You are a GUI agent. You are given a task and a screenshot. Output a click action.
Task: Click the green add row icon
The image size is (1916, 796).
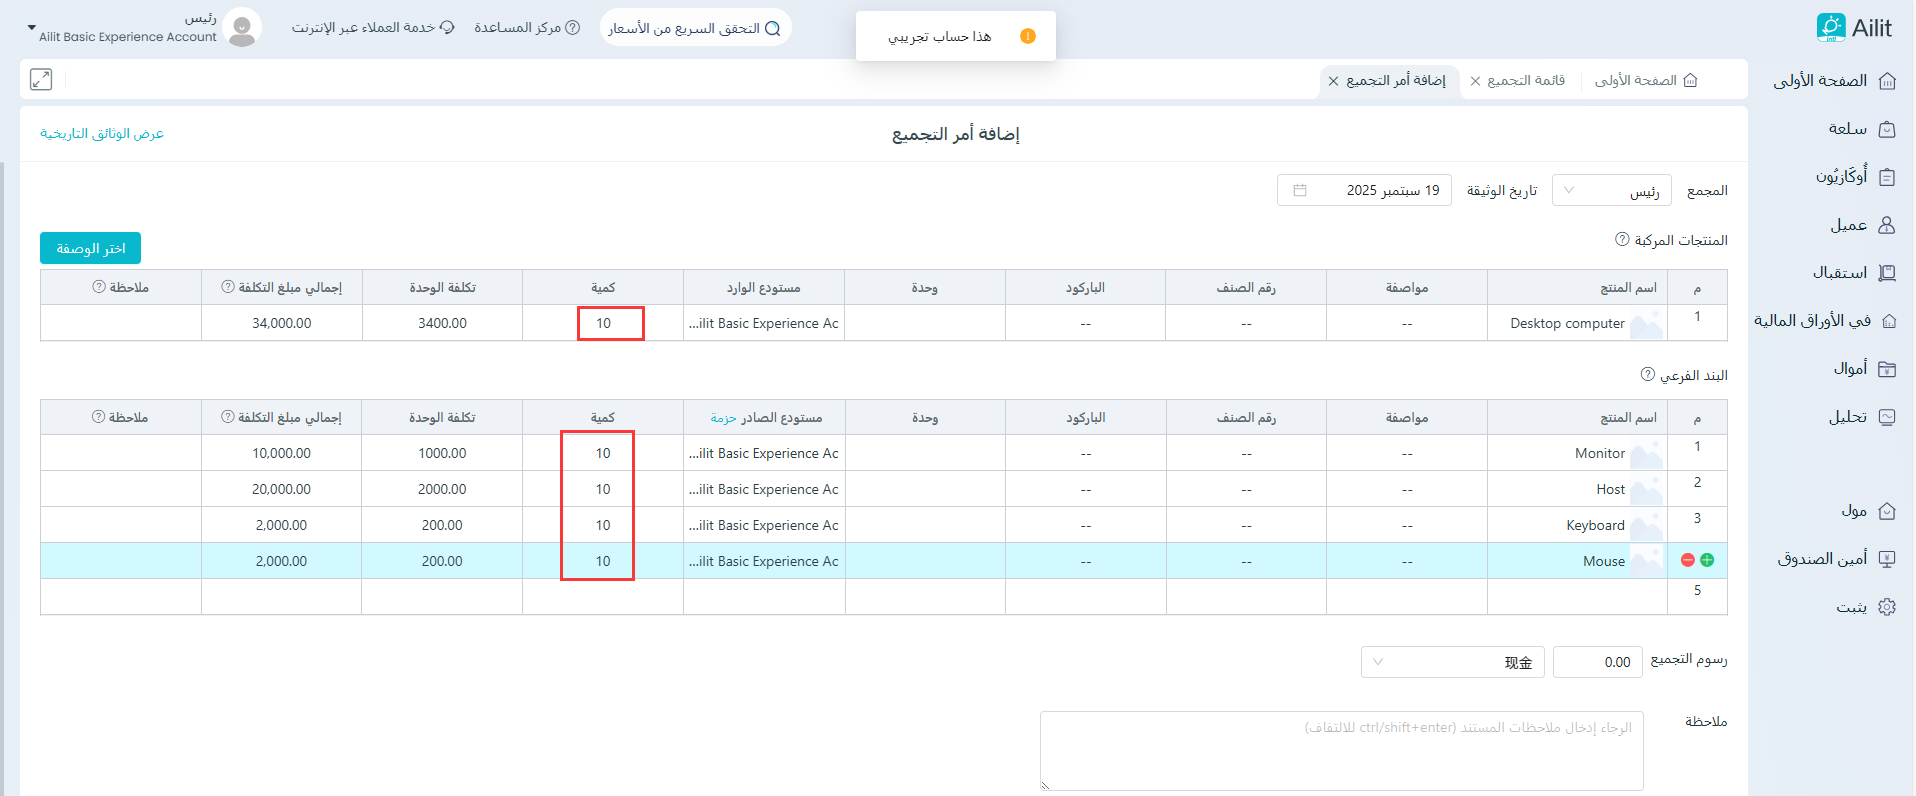tap(1707, 560)
